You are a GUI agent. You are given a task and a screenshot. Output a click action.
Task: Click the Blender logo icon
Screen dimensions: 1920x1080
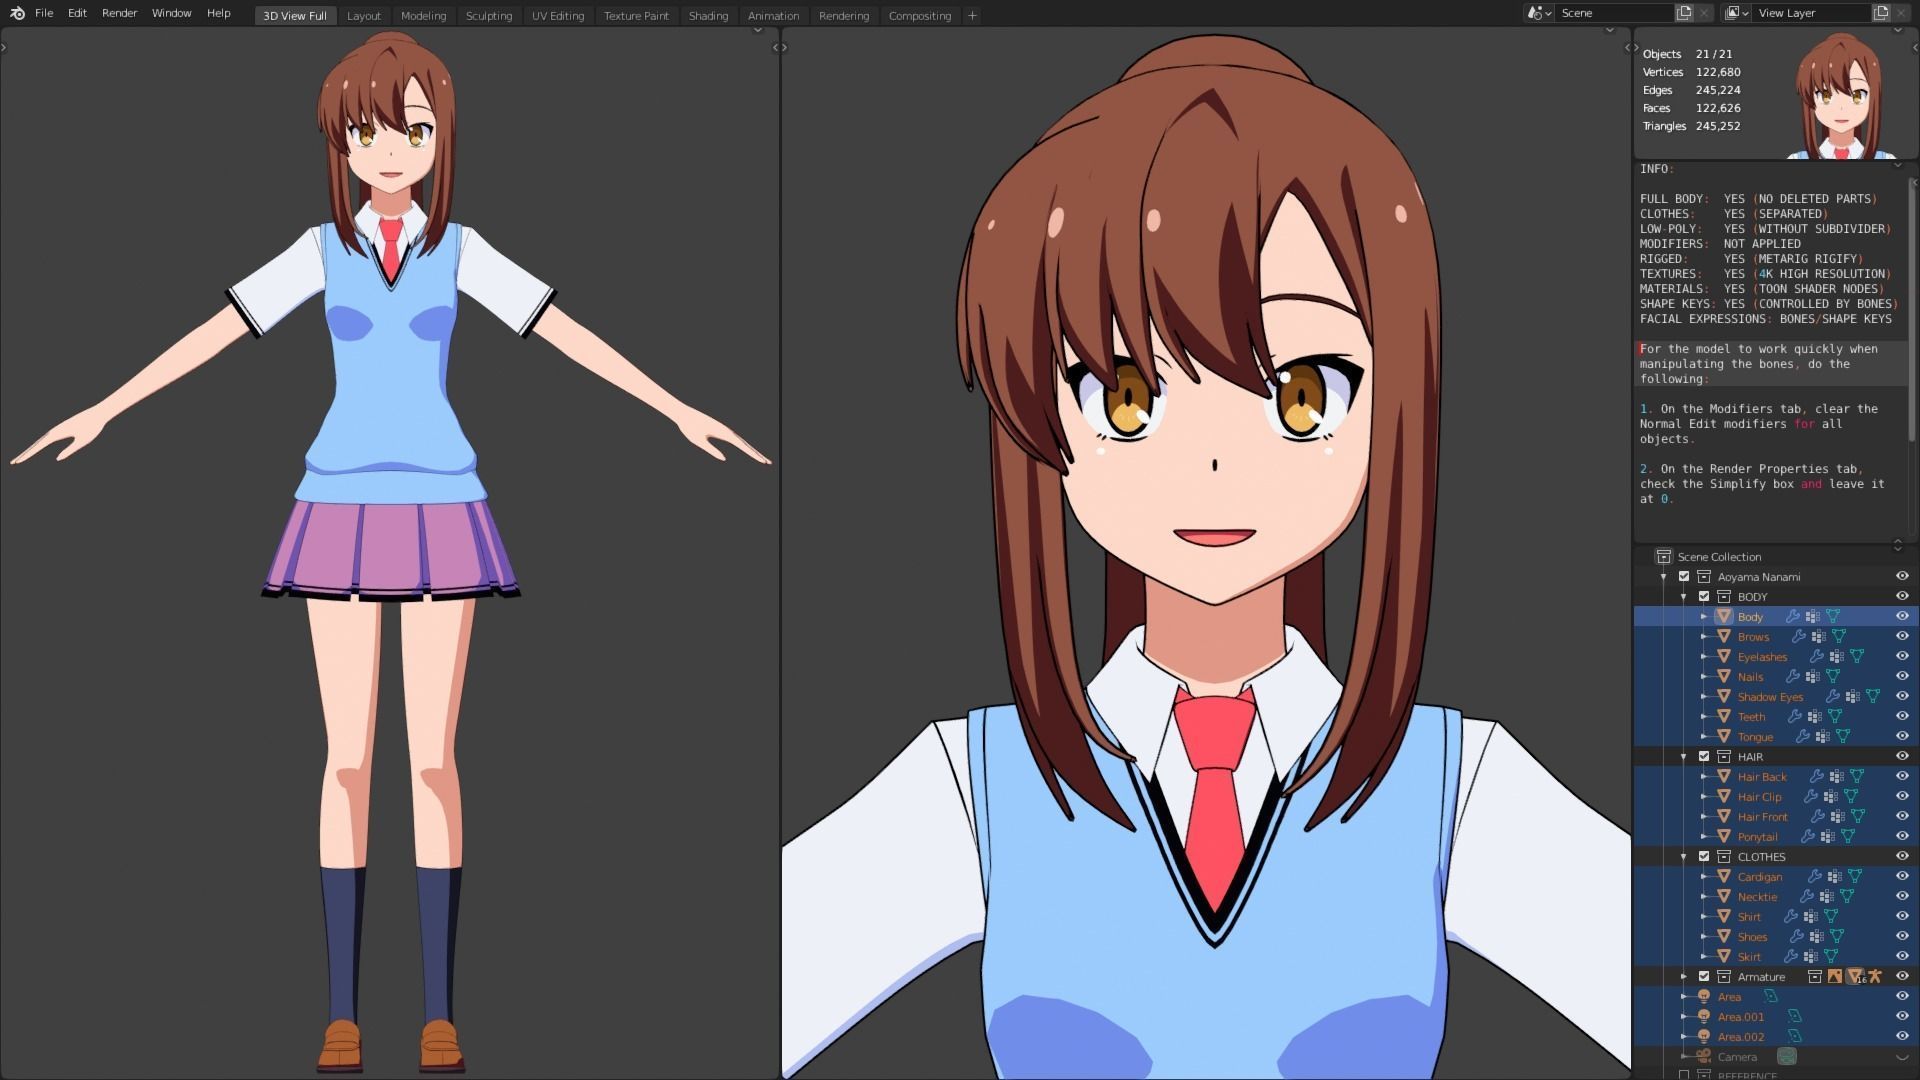click(17, 13)
